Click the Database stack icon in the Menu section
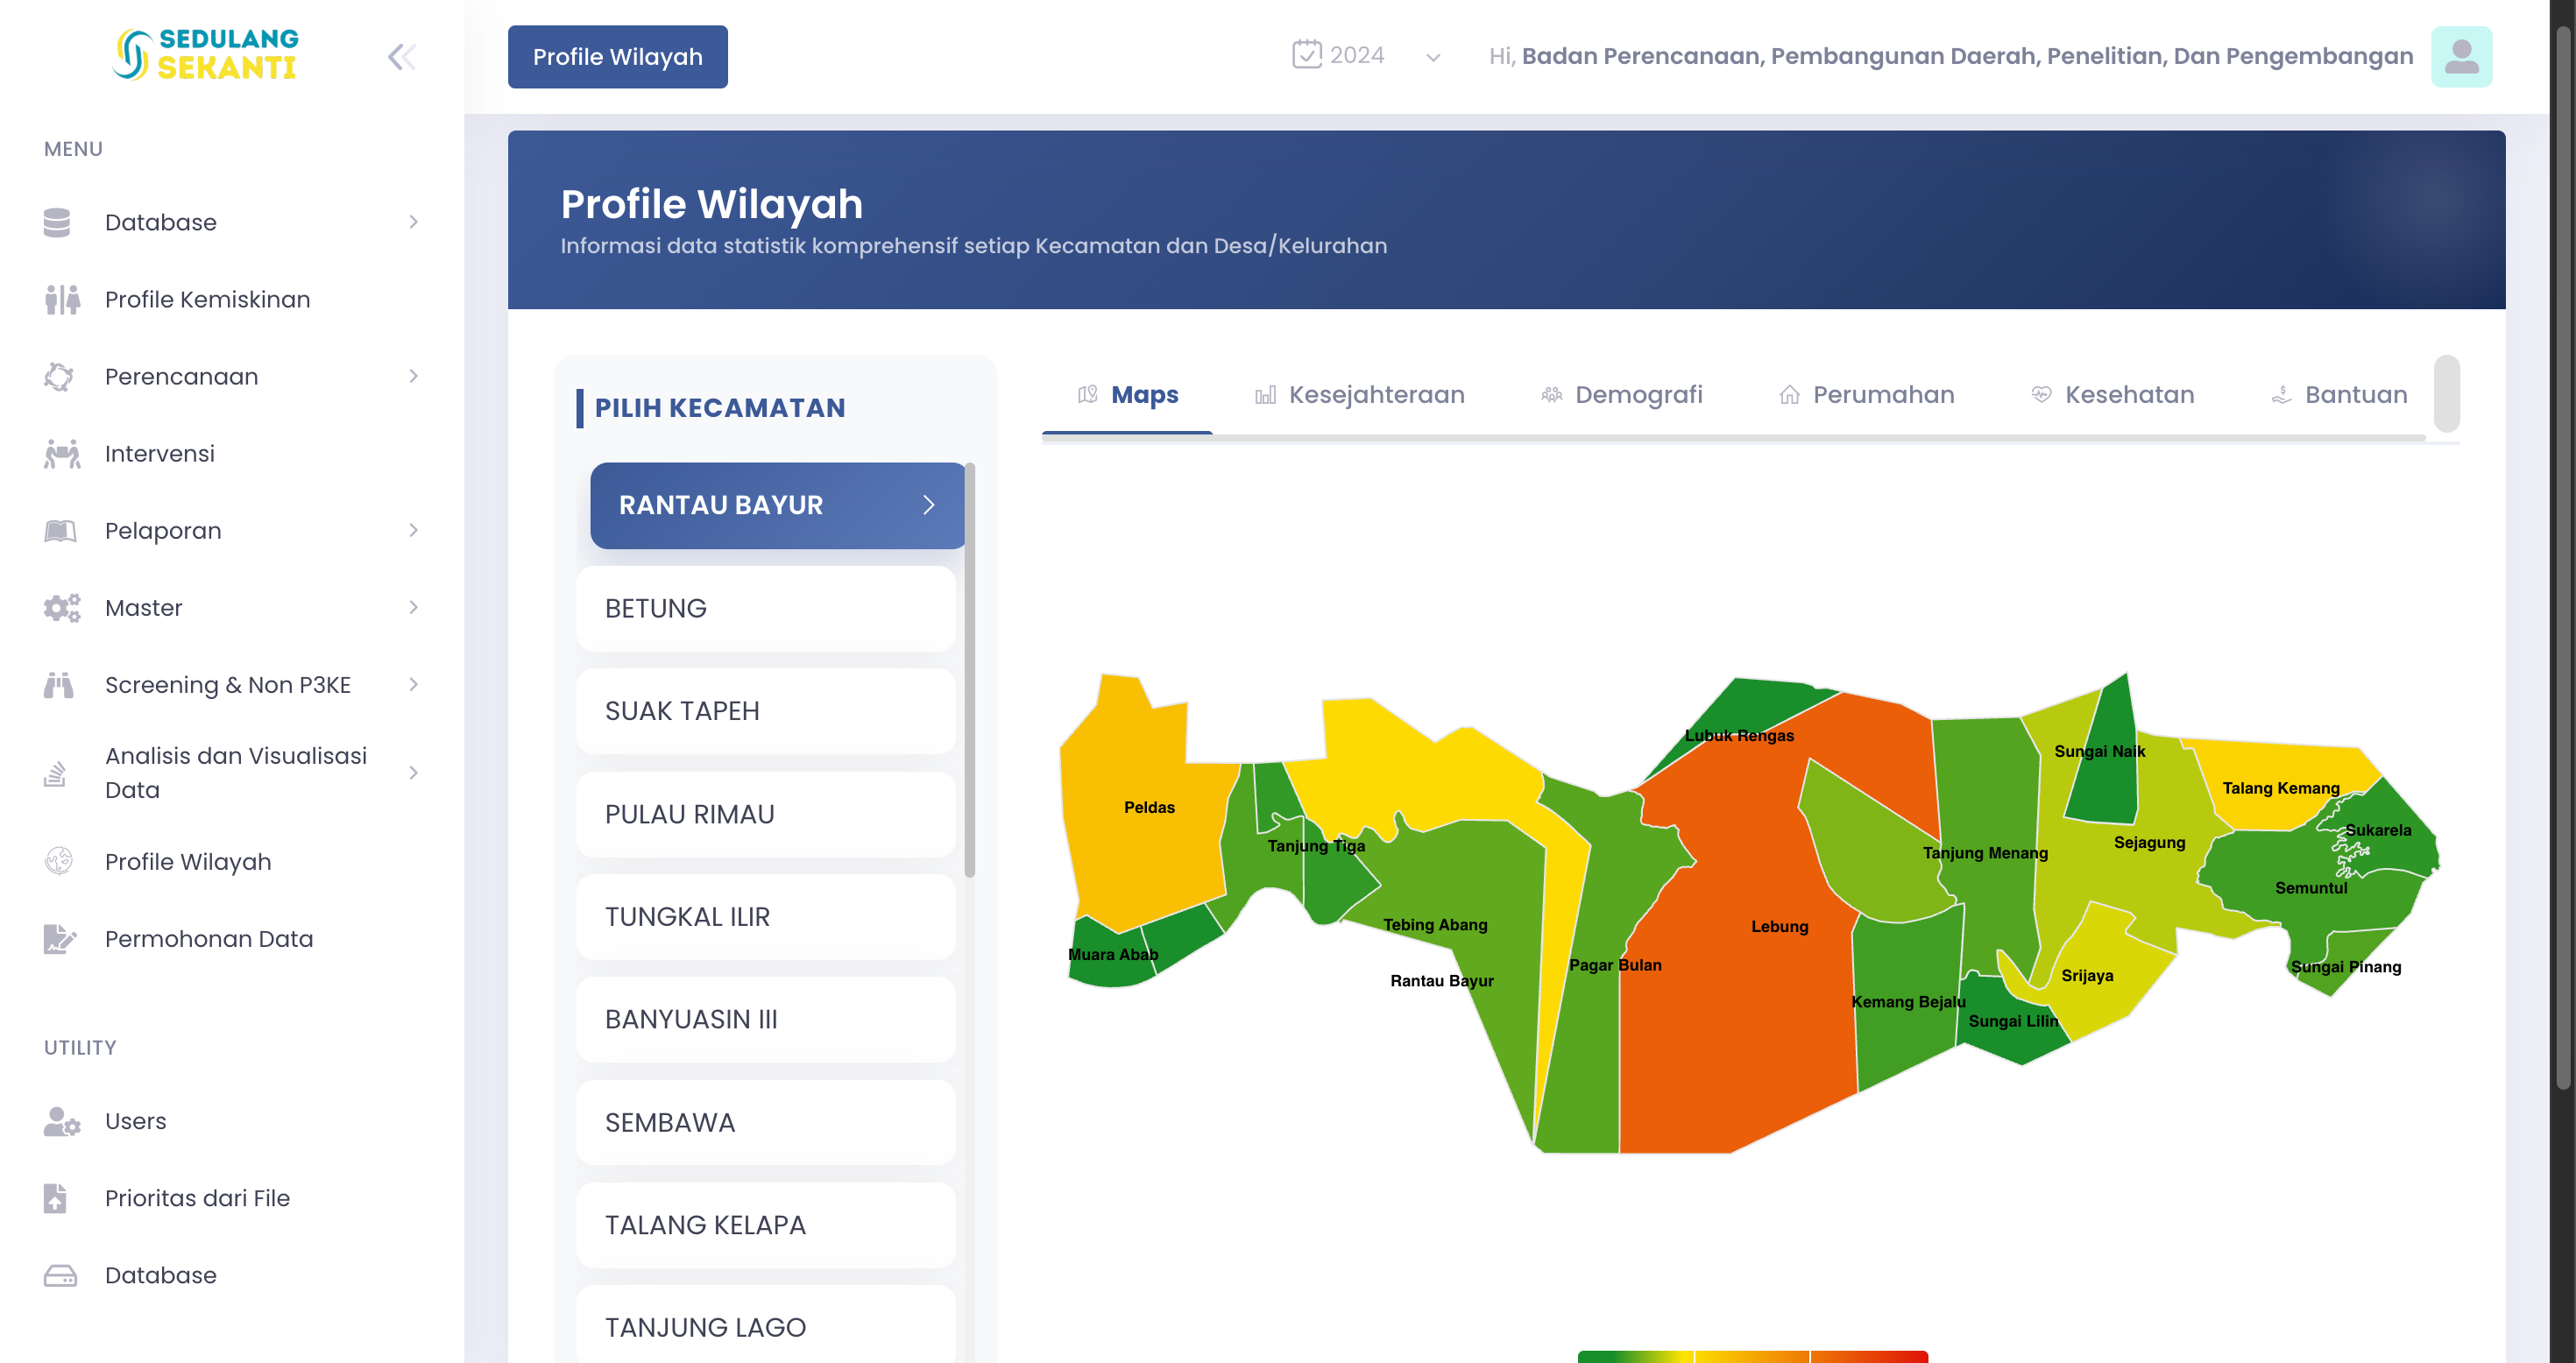Screen dimensions: 2576x1363 pos(57,222)
